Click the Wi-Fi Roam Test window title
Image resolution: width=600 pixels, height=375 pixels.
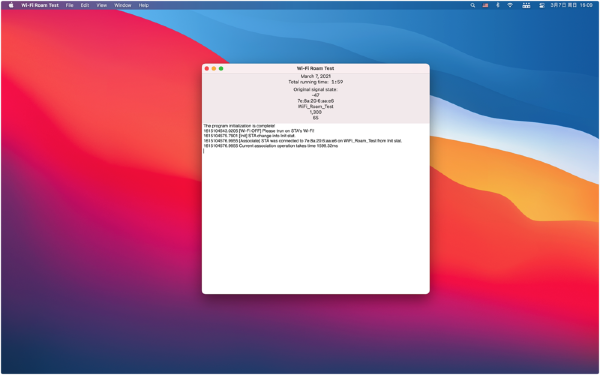(316, 68)
